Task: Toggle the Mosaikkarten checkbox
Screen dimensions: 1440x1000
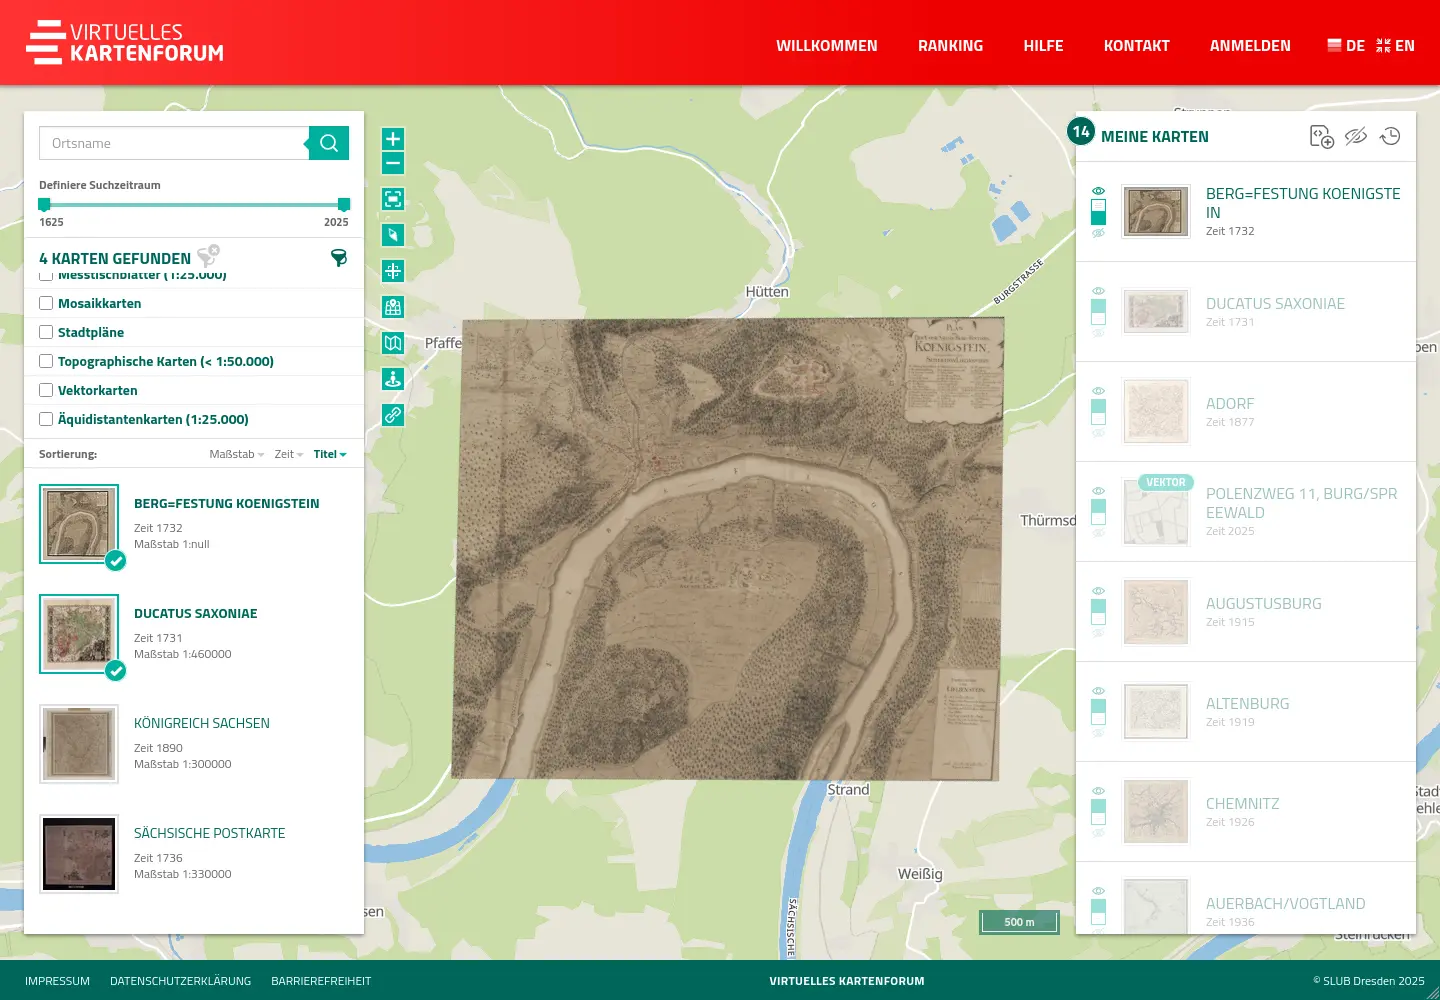Action: (x=46, y=303)
